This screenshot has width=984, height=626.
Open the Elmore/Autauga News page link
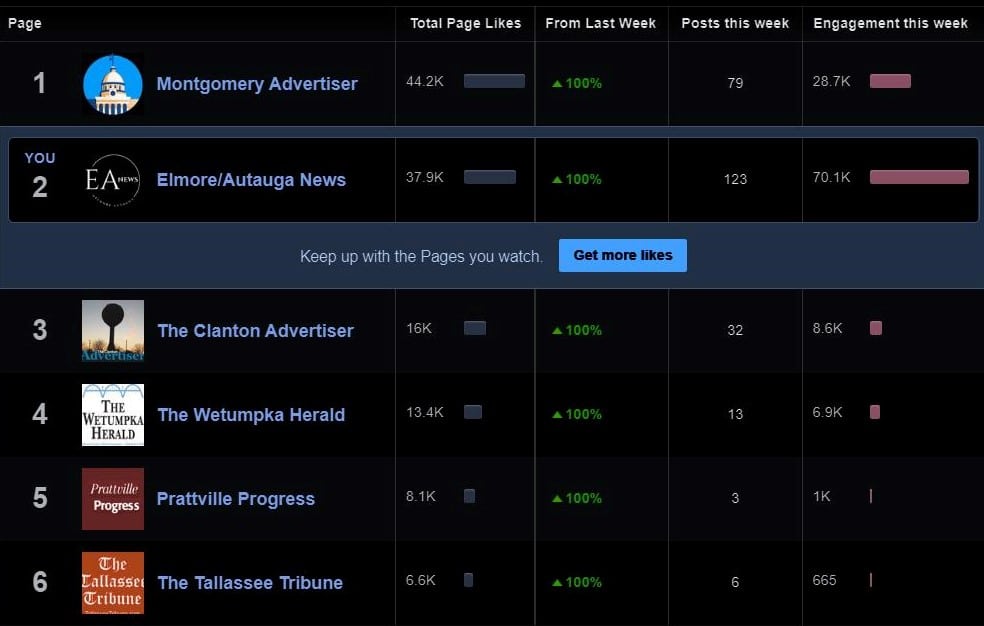[x=251, y=180]
